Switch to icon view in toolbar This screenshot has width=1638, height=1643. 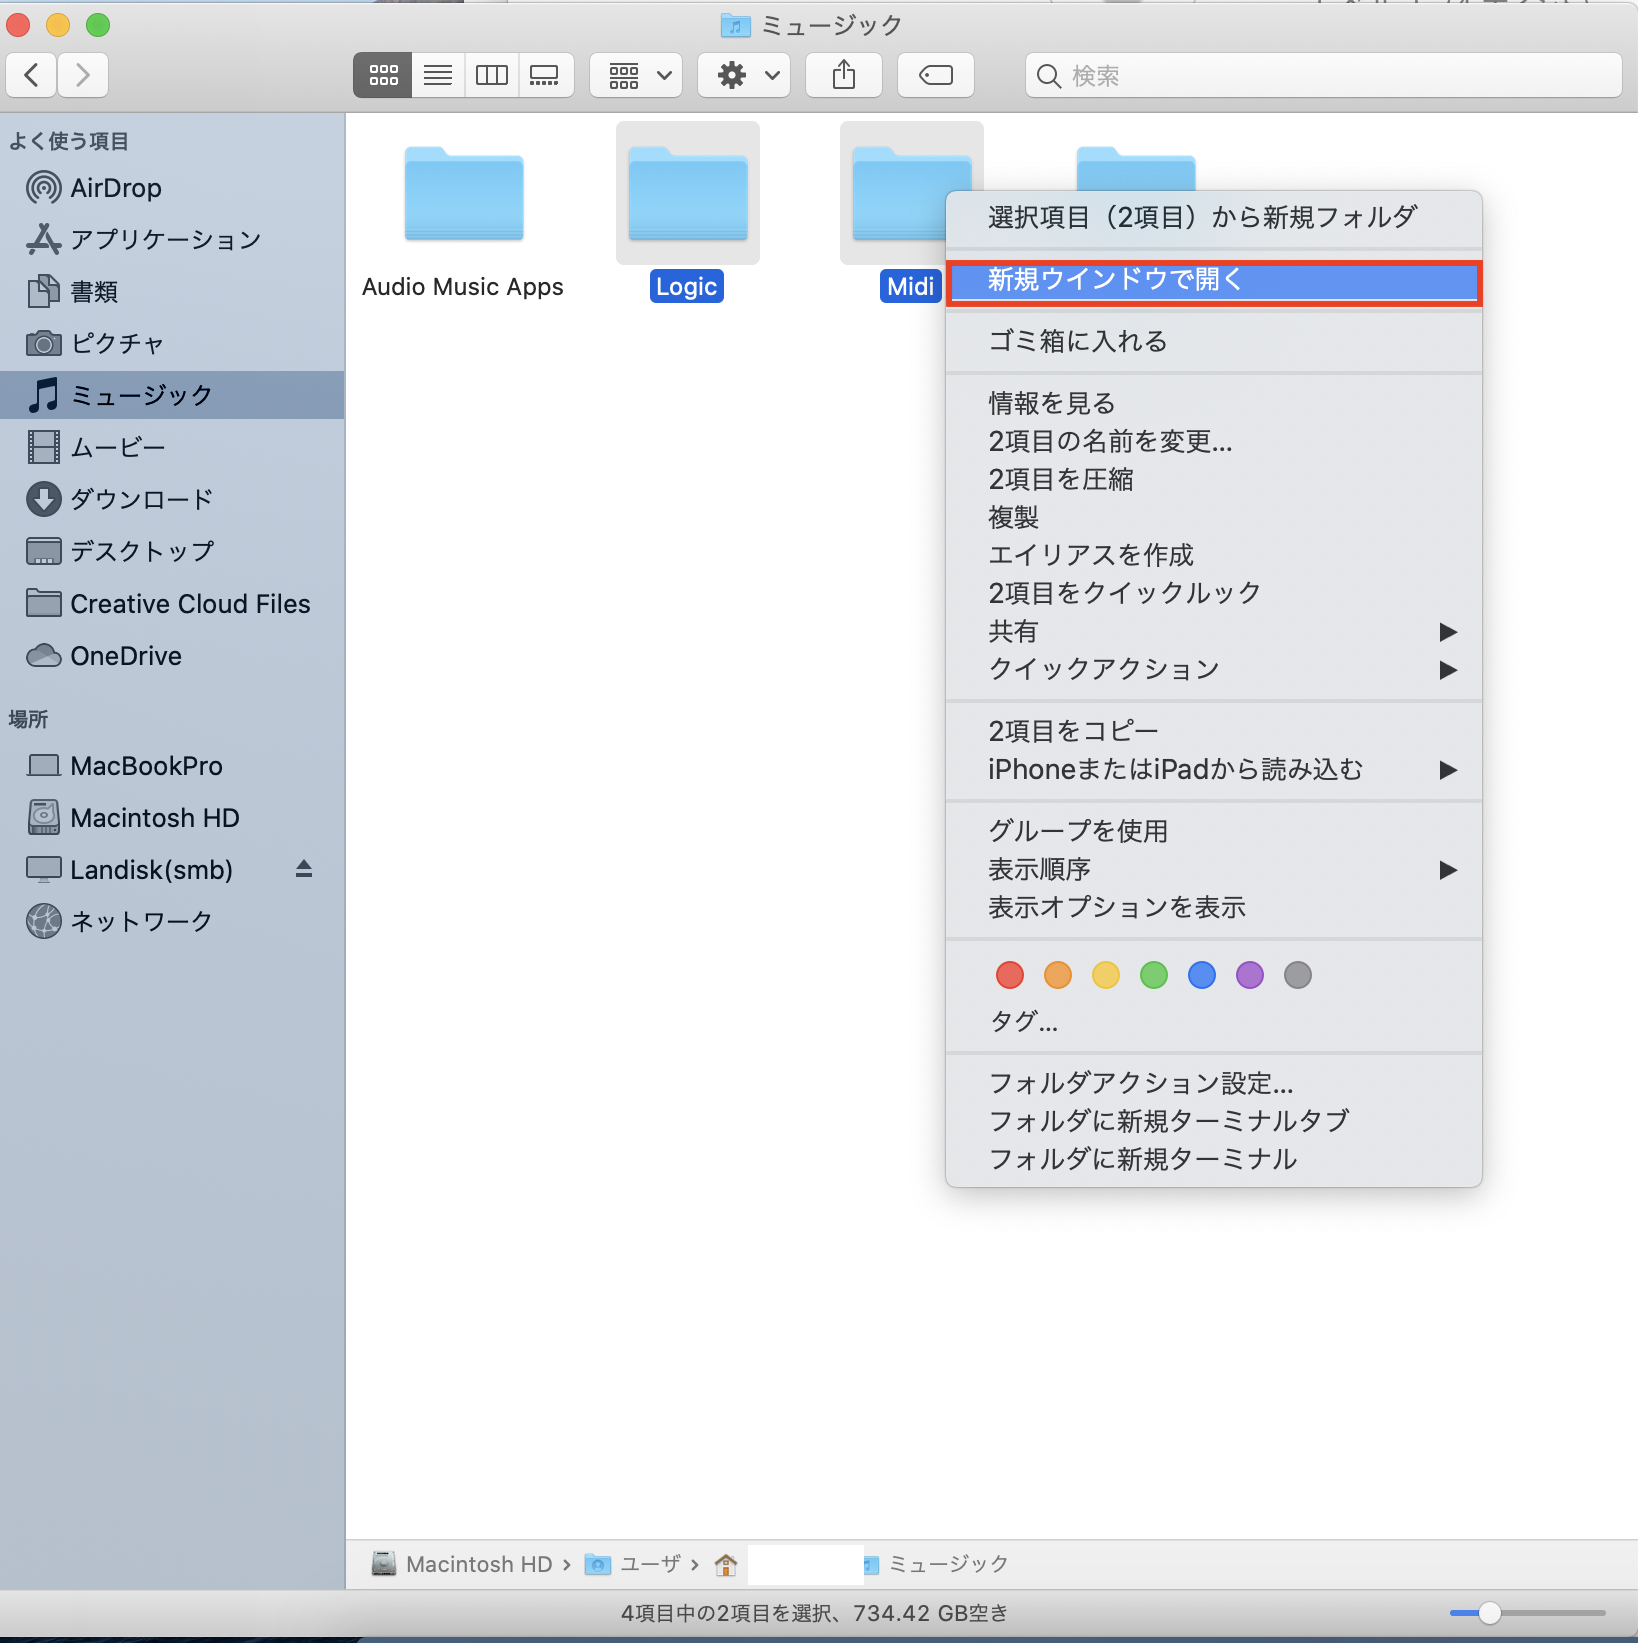pos(383,75)
